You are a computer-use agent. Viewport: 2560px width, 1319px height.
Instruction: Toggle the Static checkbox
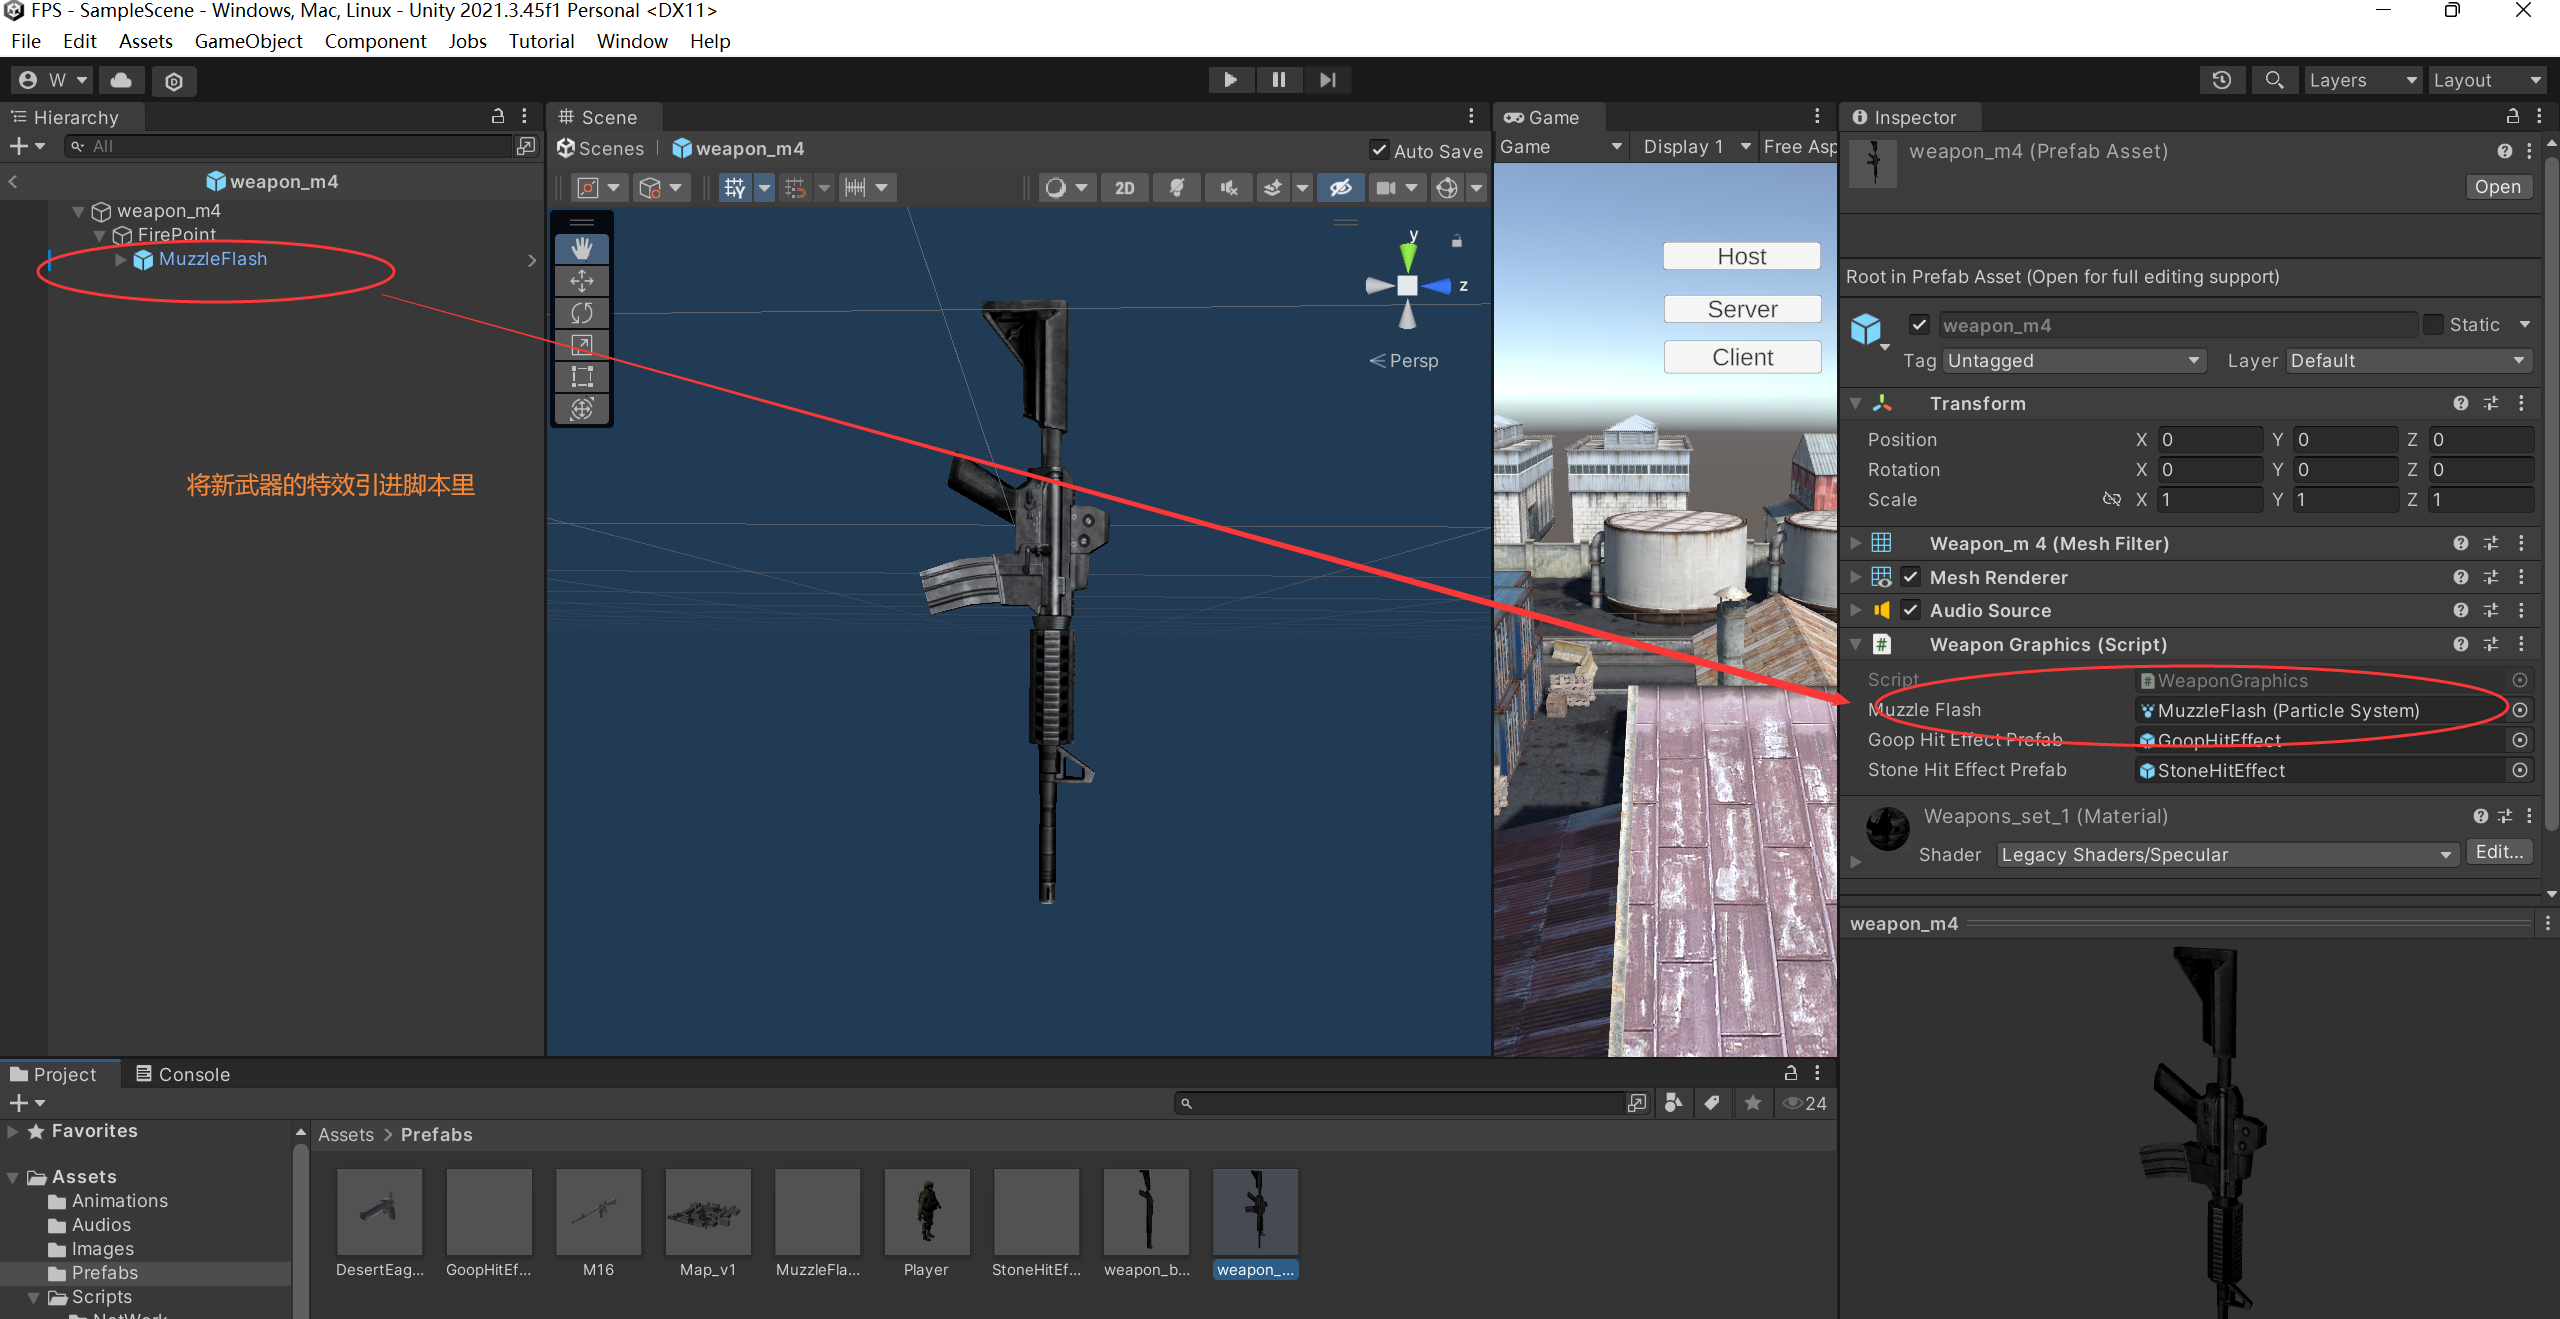(2433, 325)
